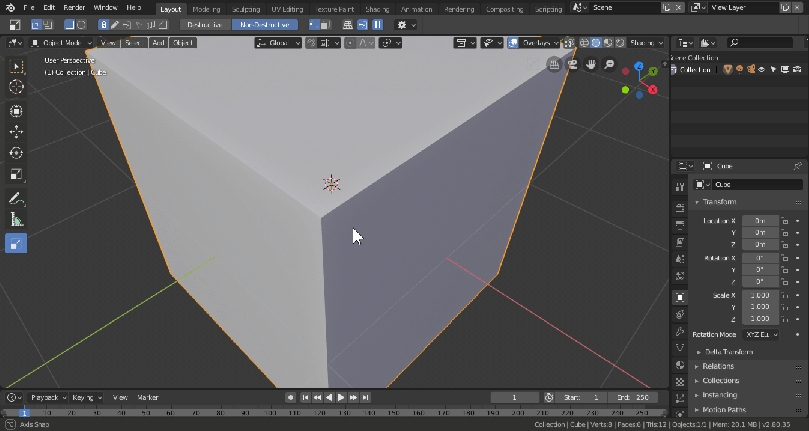
Task: Hide the Collection using its eye icon
Action: (x=762, y=70)
